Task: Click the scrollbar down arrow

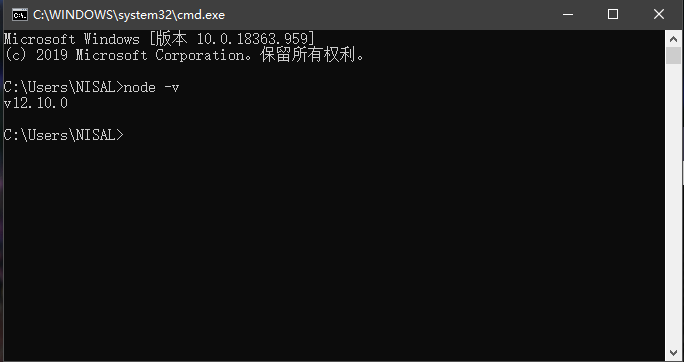Action: (x=673, y=352)
